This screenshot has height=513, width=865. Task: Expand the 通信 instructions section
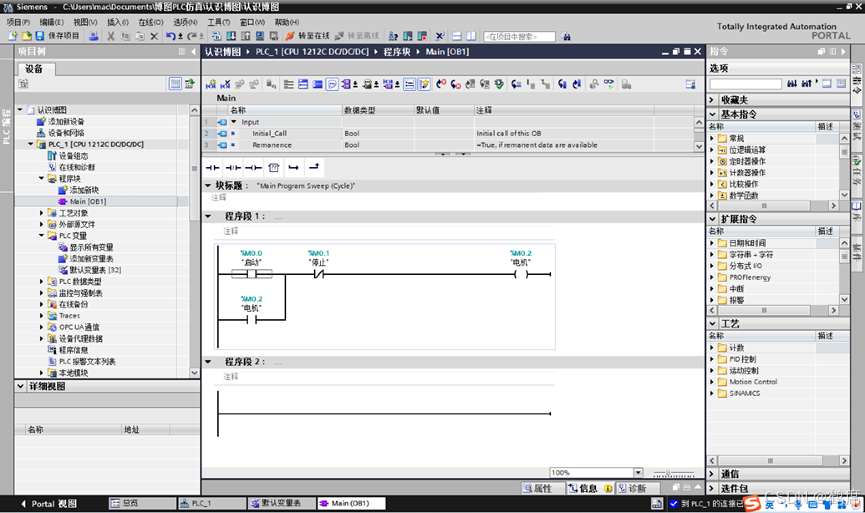(x=712, y=474)
